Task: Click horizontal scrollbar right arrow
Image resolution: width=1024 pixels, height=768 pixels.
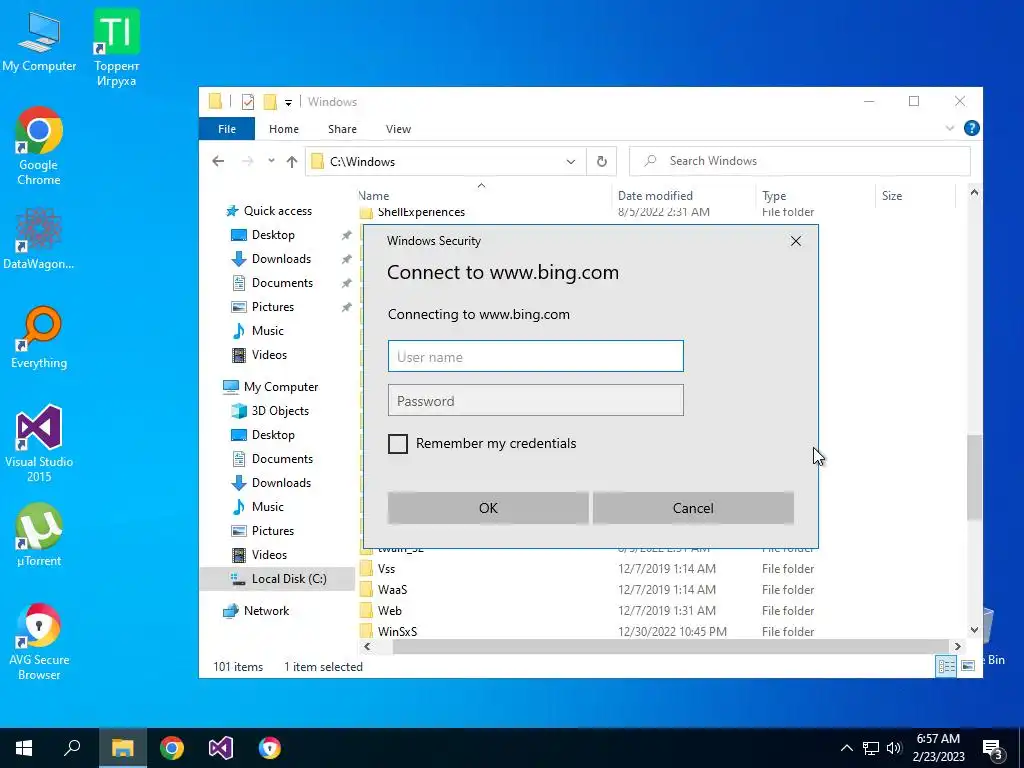Action: (957, 646)
